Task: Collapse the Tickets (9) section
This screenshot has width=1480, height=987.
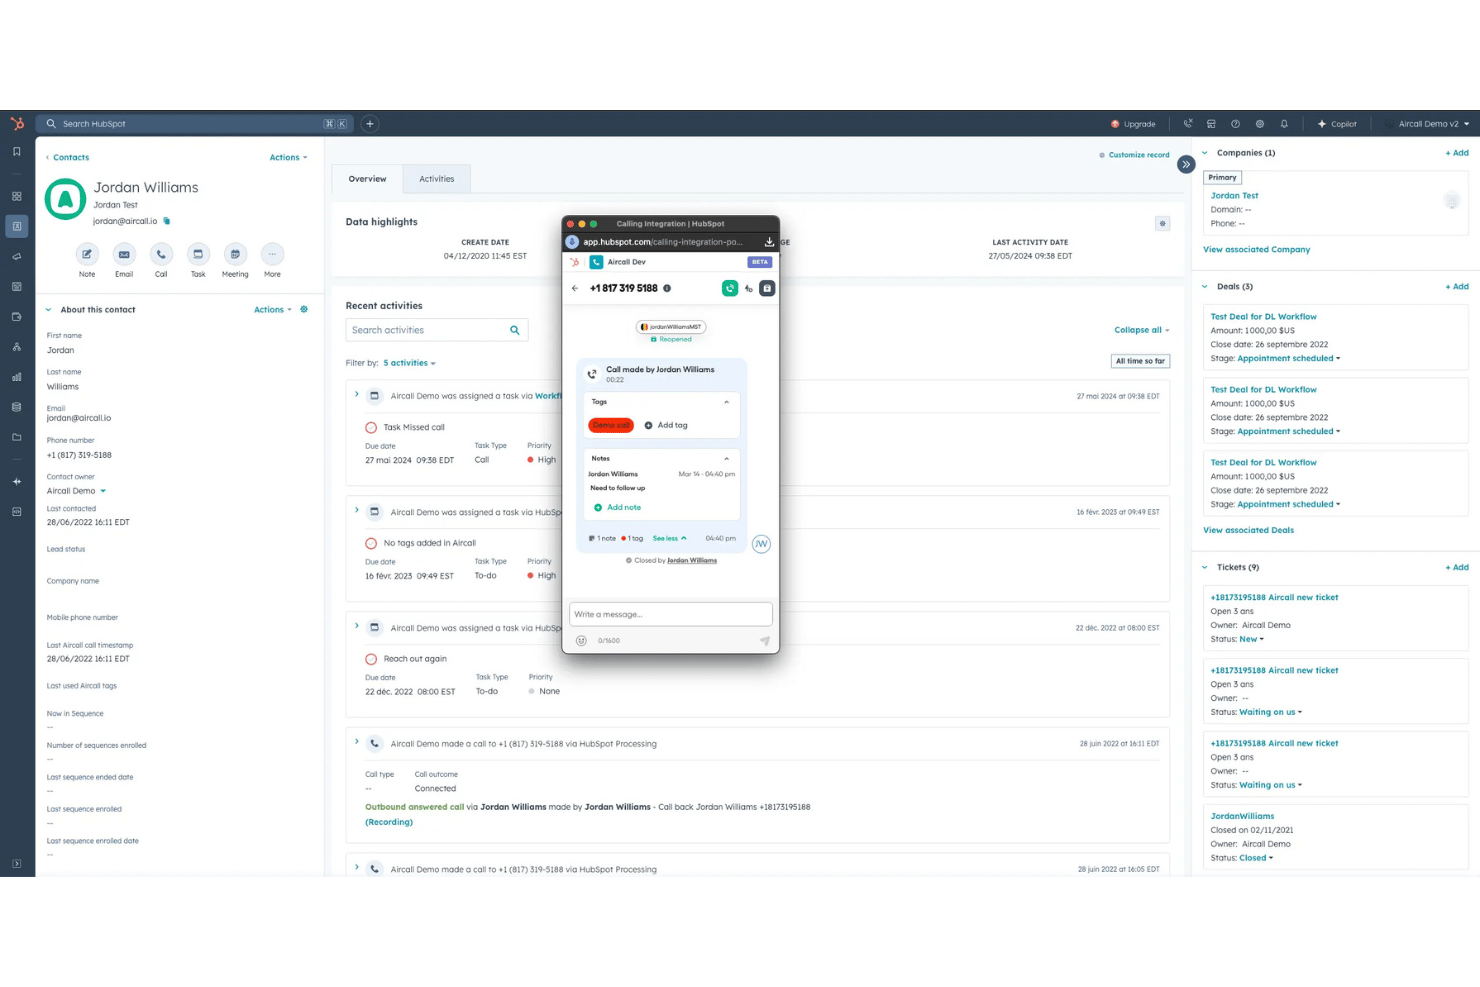Action: coord(1204,567)
